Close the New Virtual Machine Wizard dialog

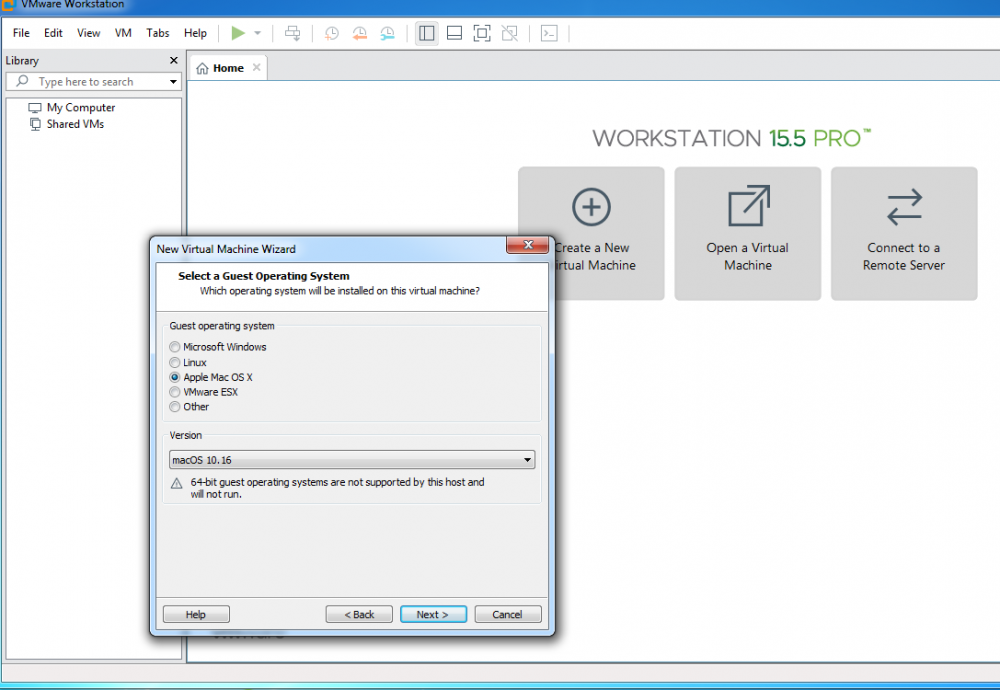(527, 245)
